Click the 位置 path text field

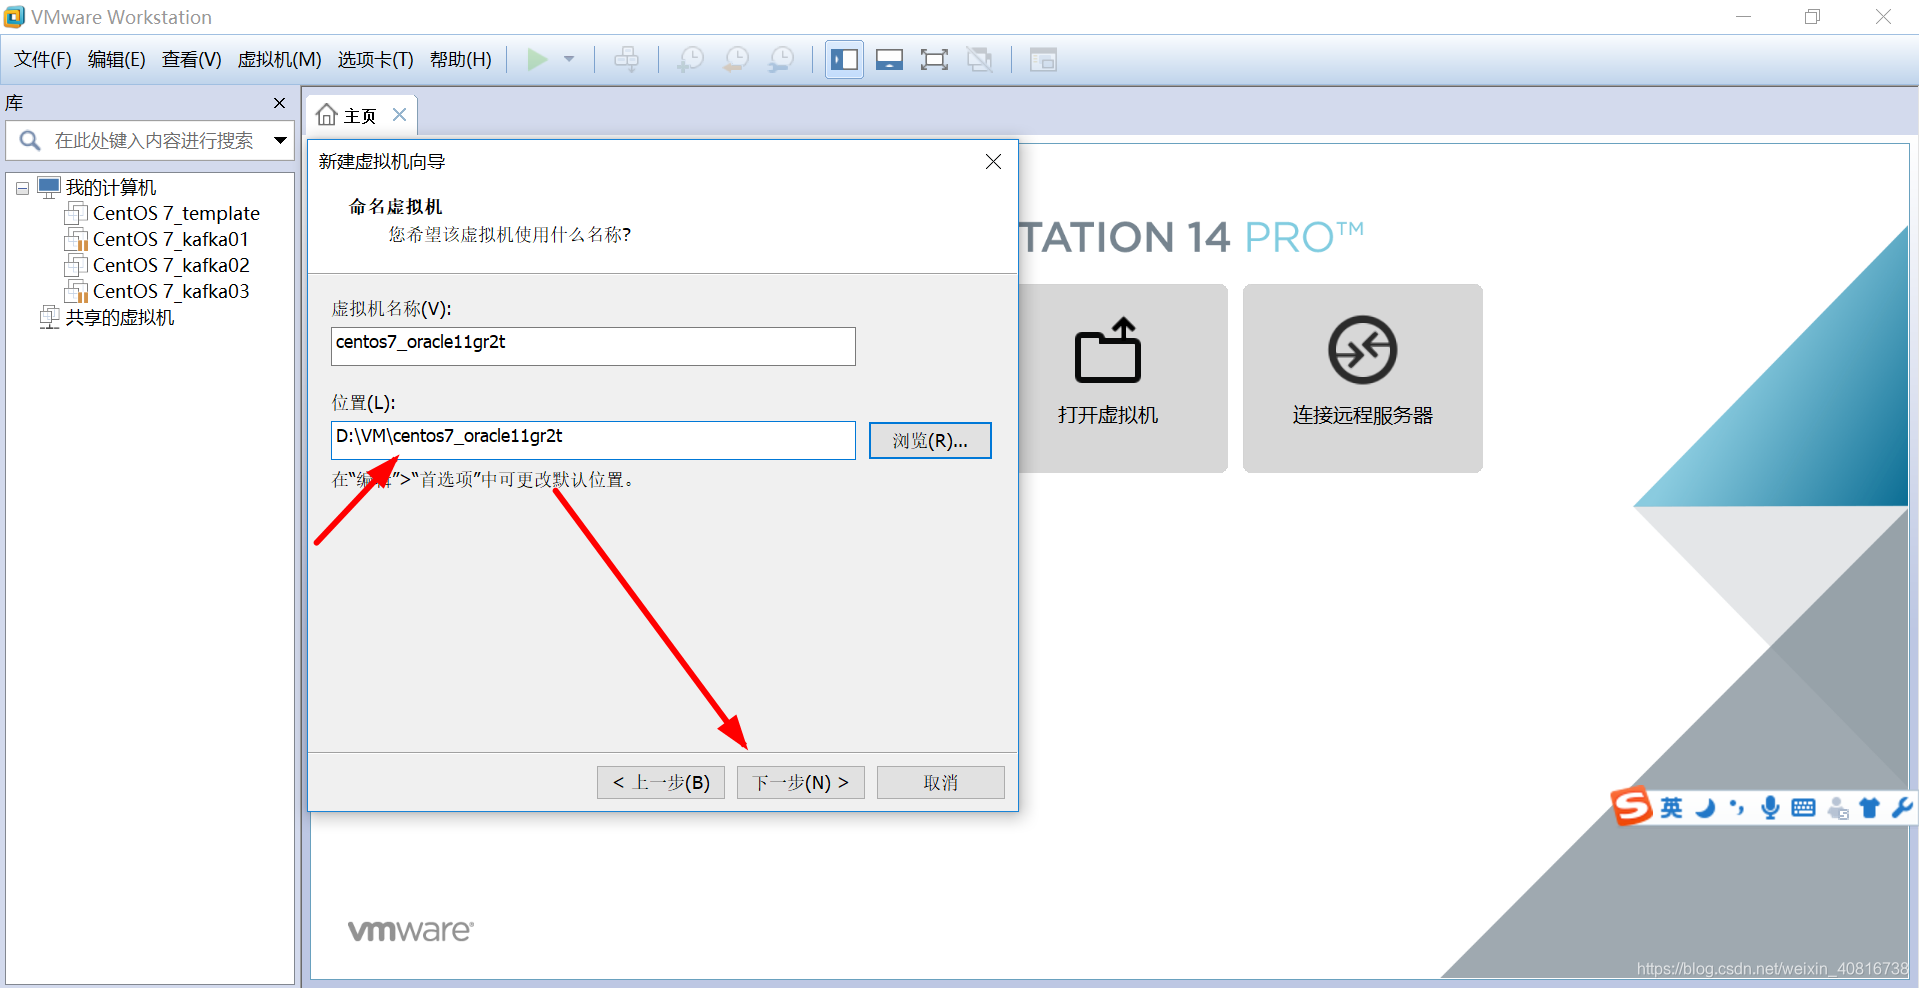pyautogui.click(x=593, y=440)
